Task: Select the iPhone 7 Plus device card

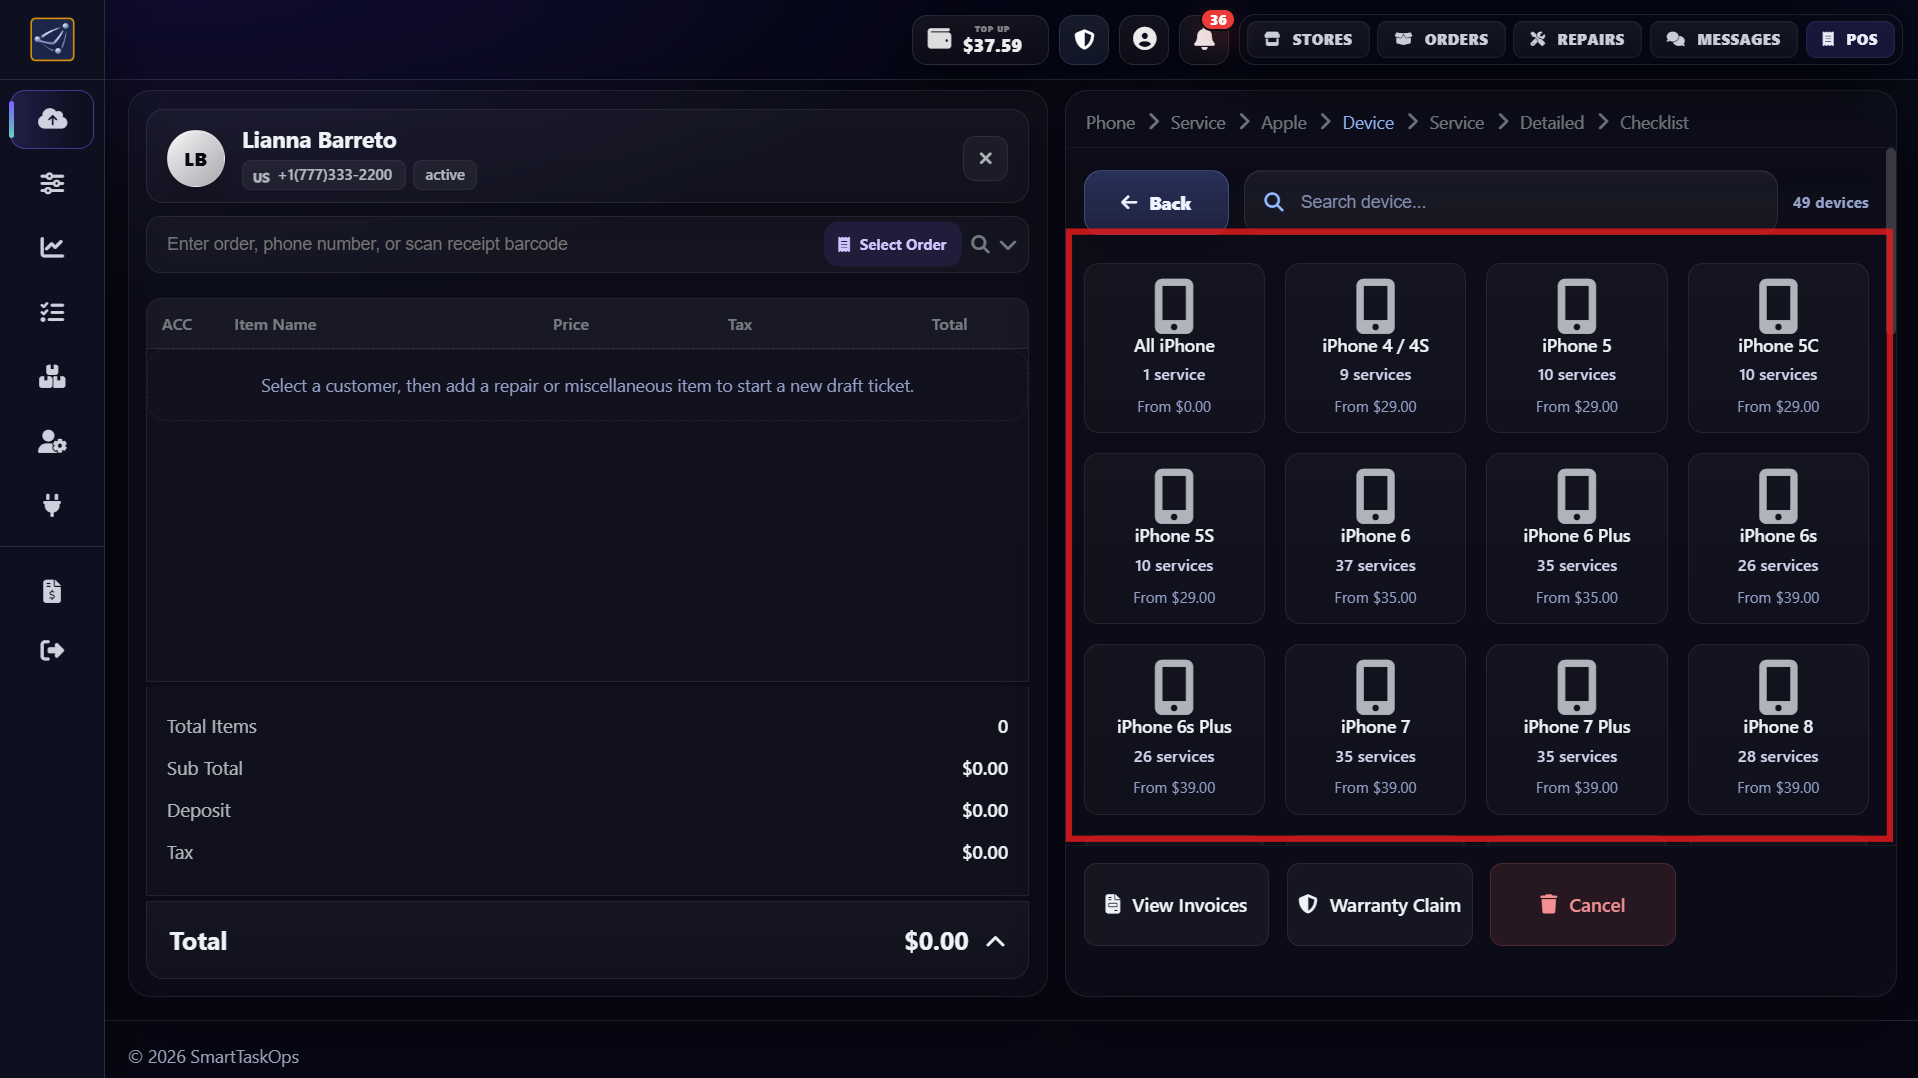Action: [x=1577, y=729]
